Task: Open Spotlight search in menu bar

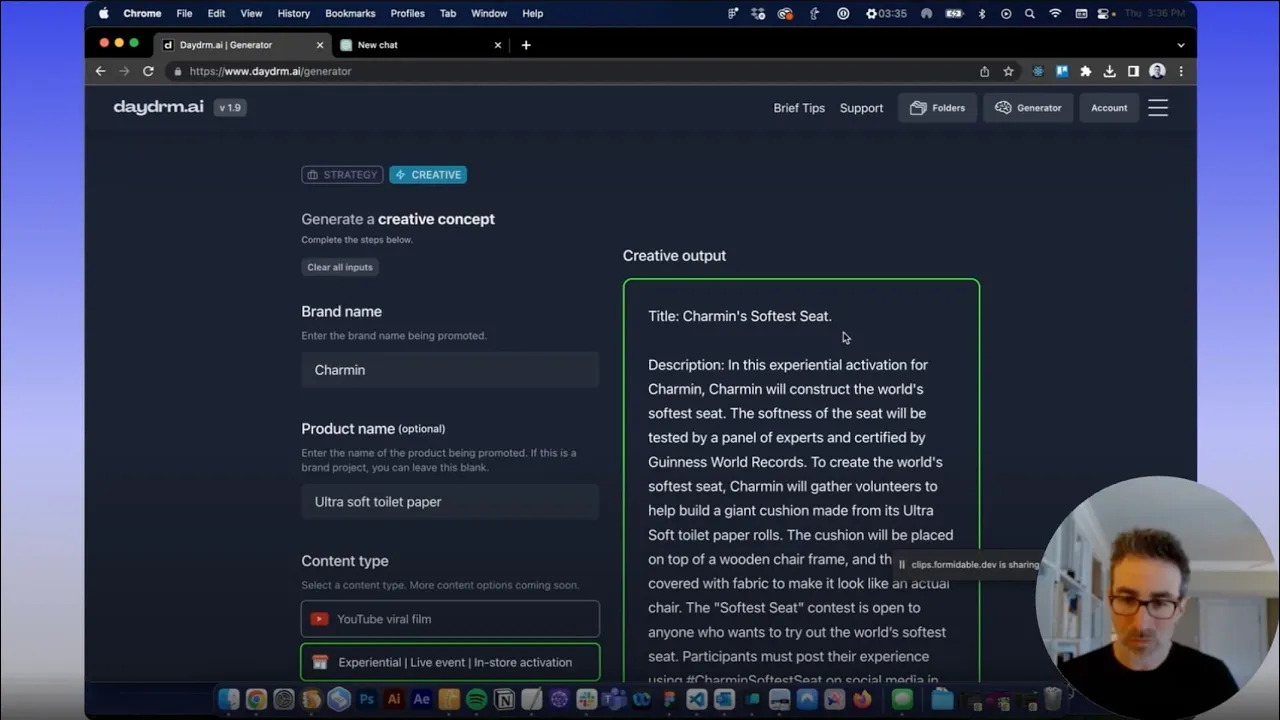Action: [1029, 14]
